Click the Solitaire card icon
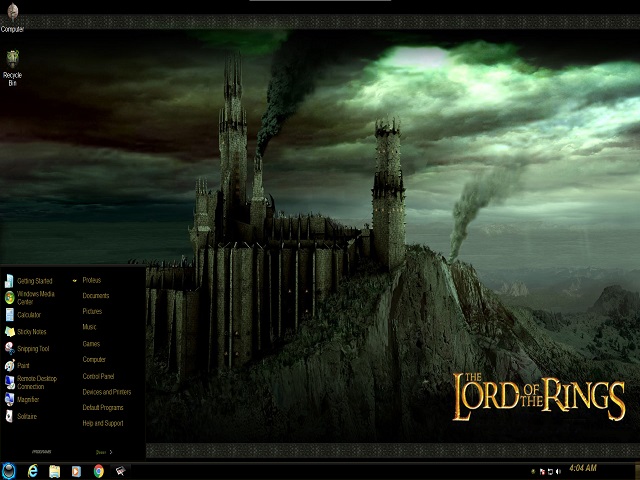 (9, 416)
